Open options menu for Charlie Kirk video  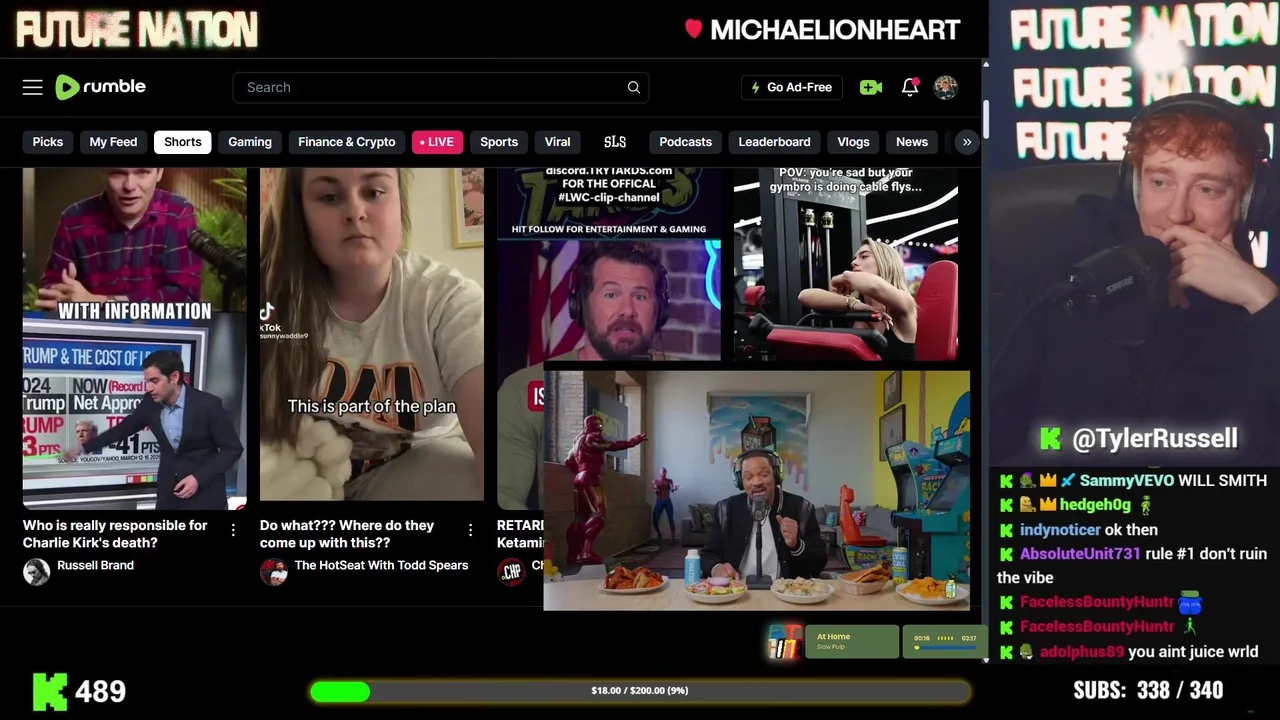point(233,530)
